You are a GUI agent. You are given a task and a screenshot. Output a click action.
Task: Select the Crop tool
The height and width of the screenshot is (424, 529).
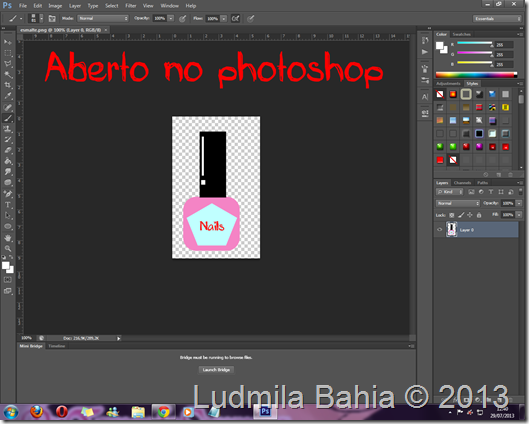tap(7, 85)
